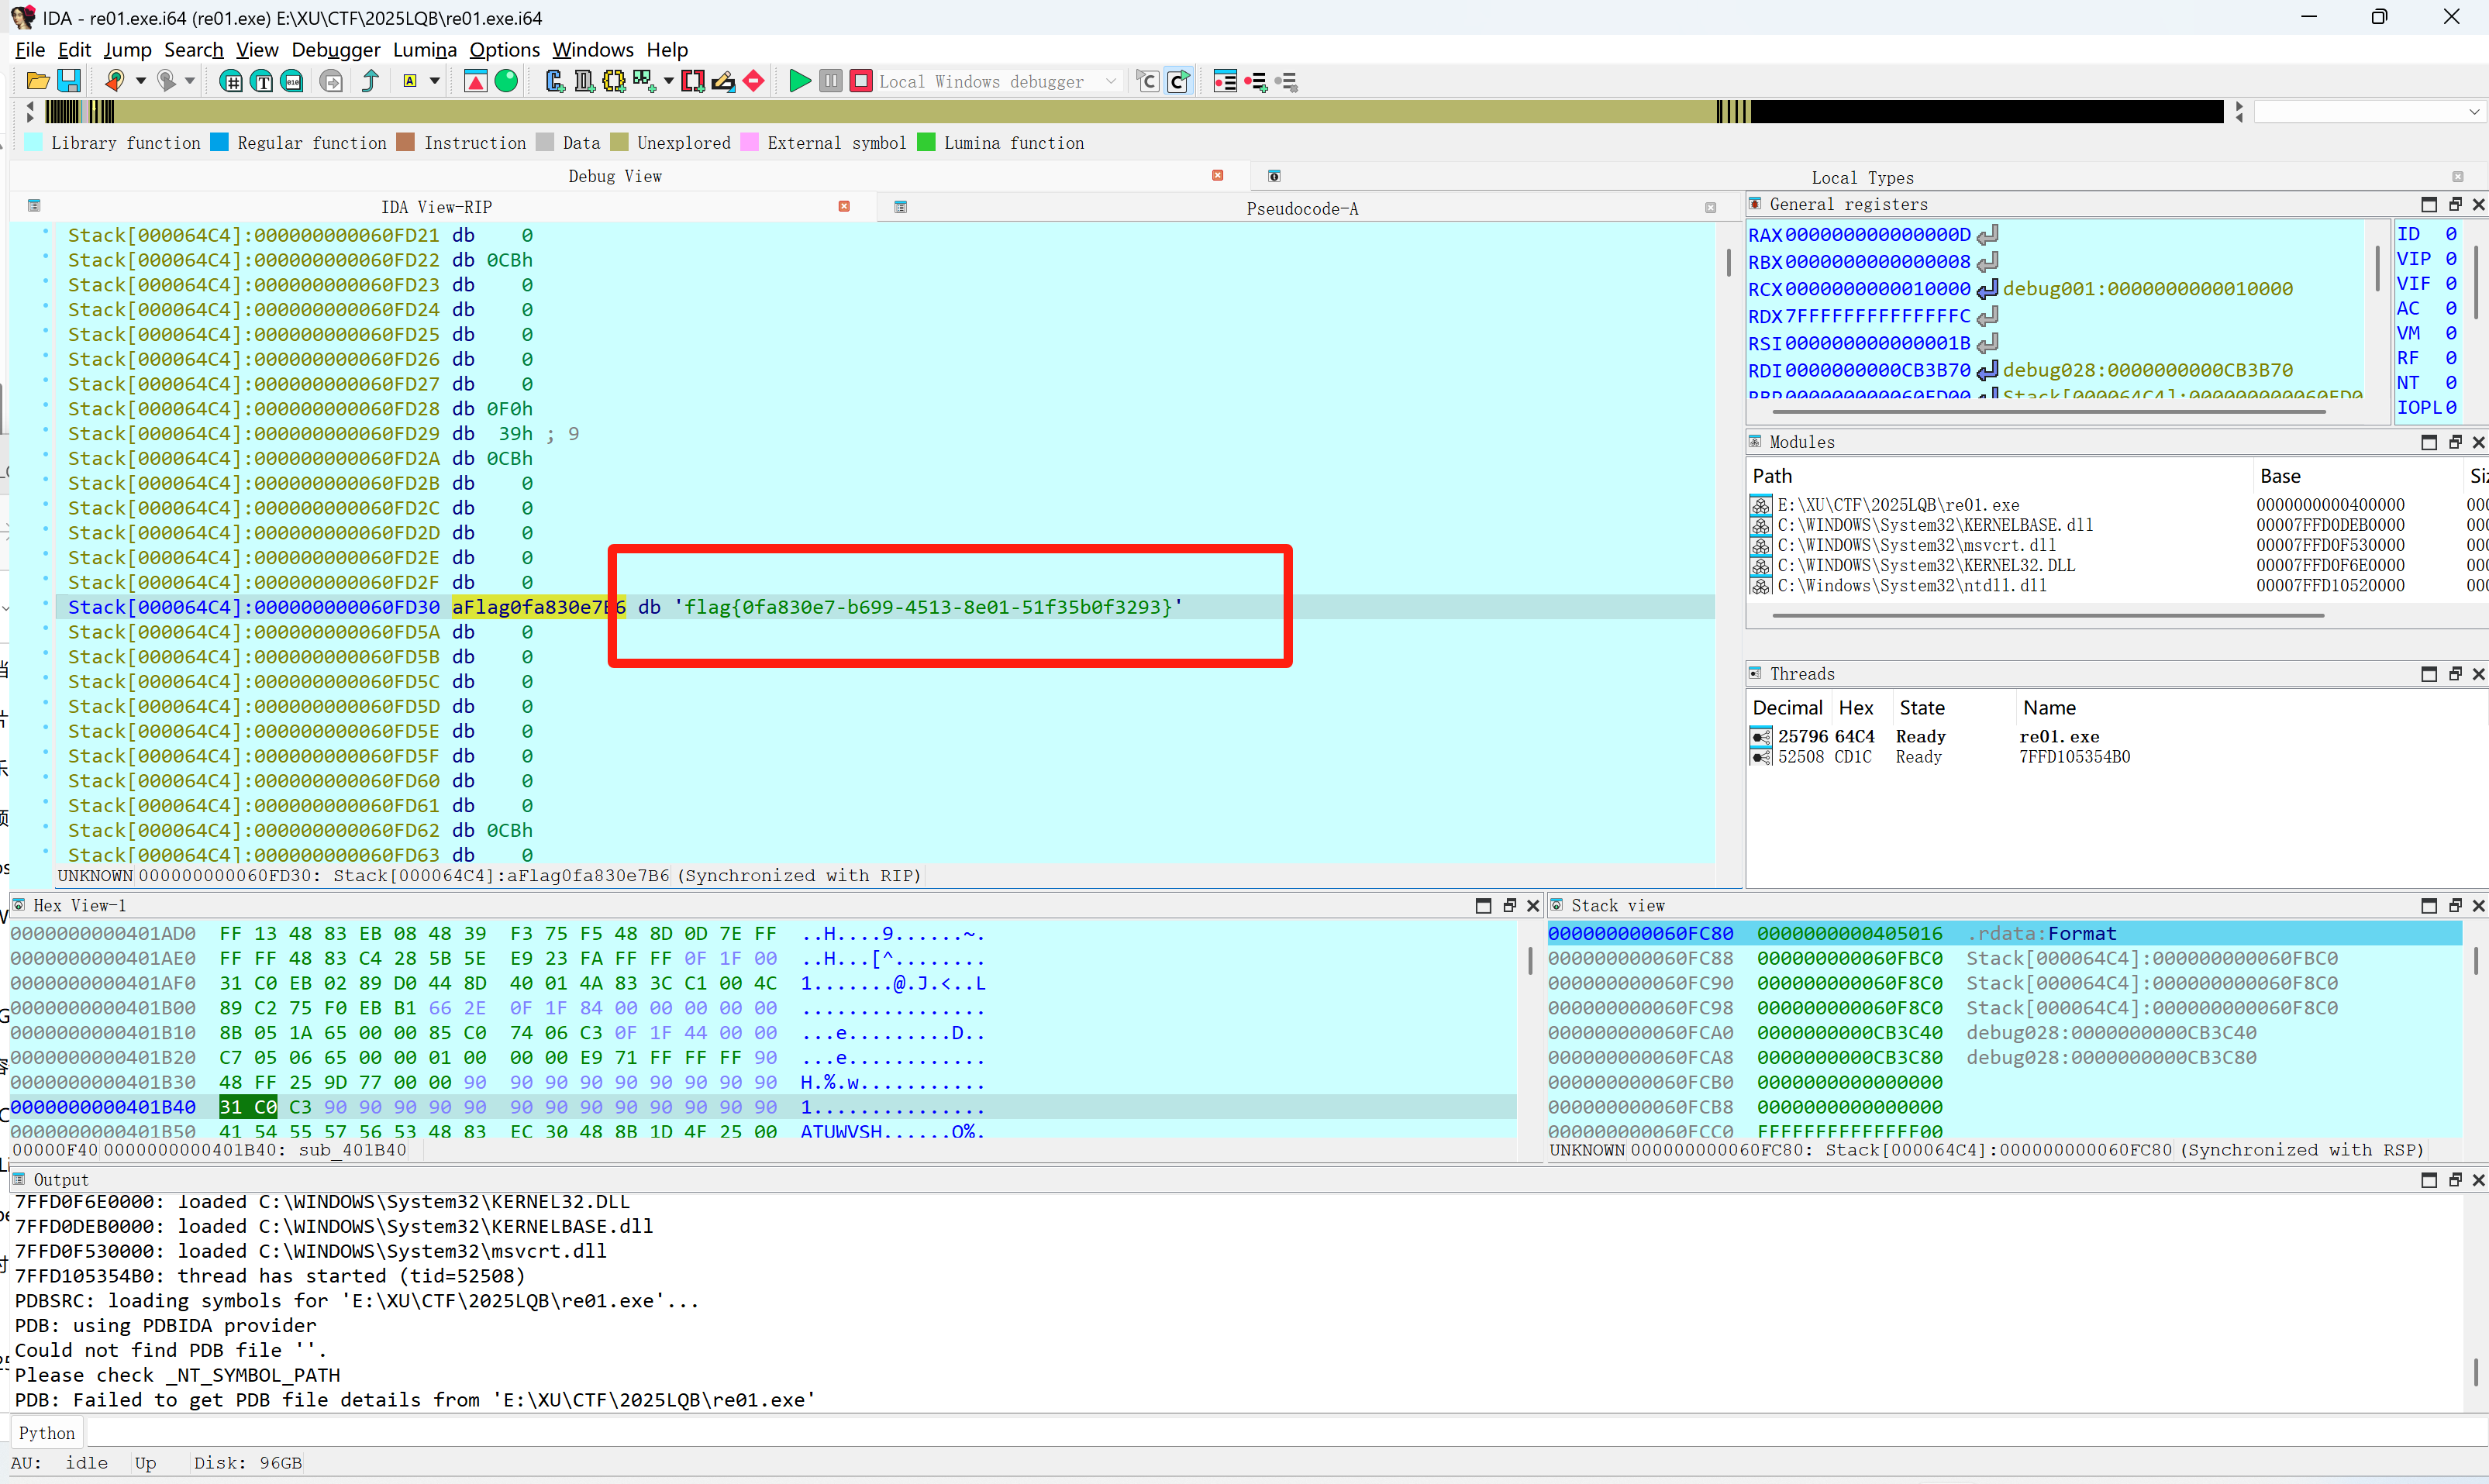Start the process with green play button
This screenshot has height=1484, width=2489.
tap(799, 81)
